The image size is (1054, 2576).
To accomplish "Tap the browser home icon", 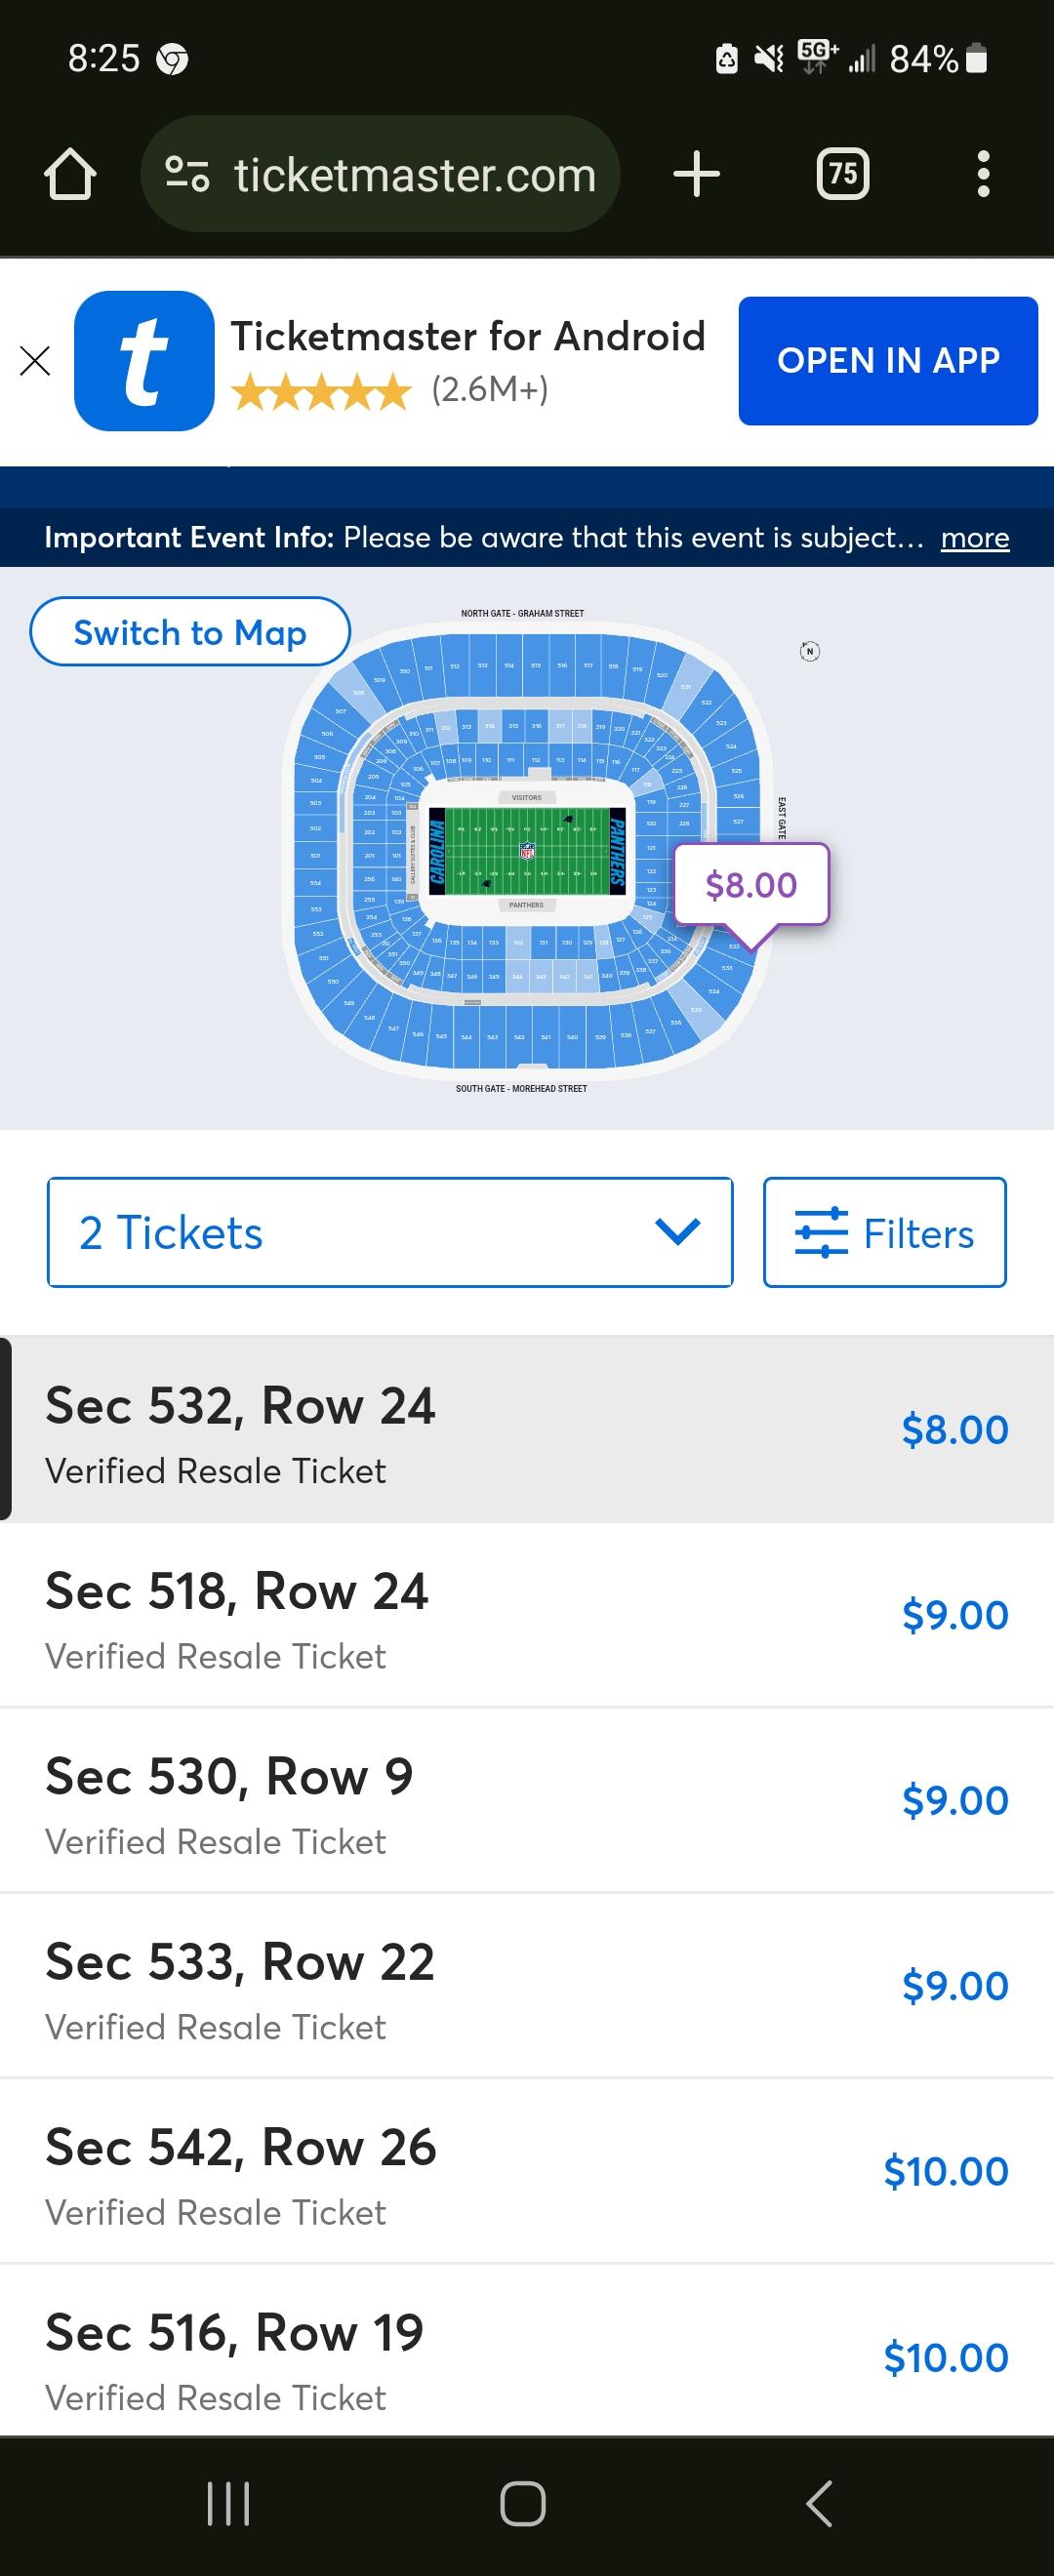I will point(70,175).
